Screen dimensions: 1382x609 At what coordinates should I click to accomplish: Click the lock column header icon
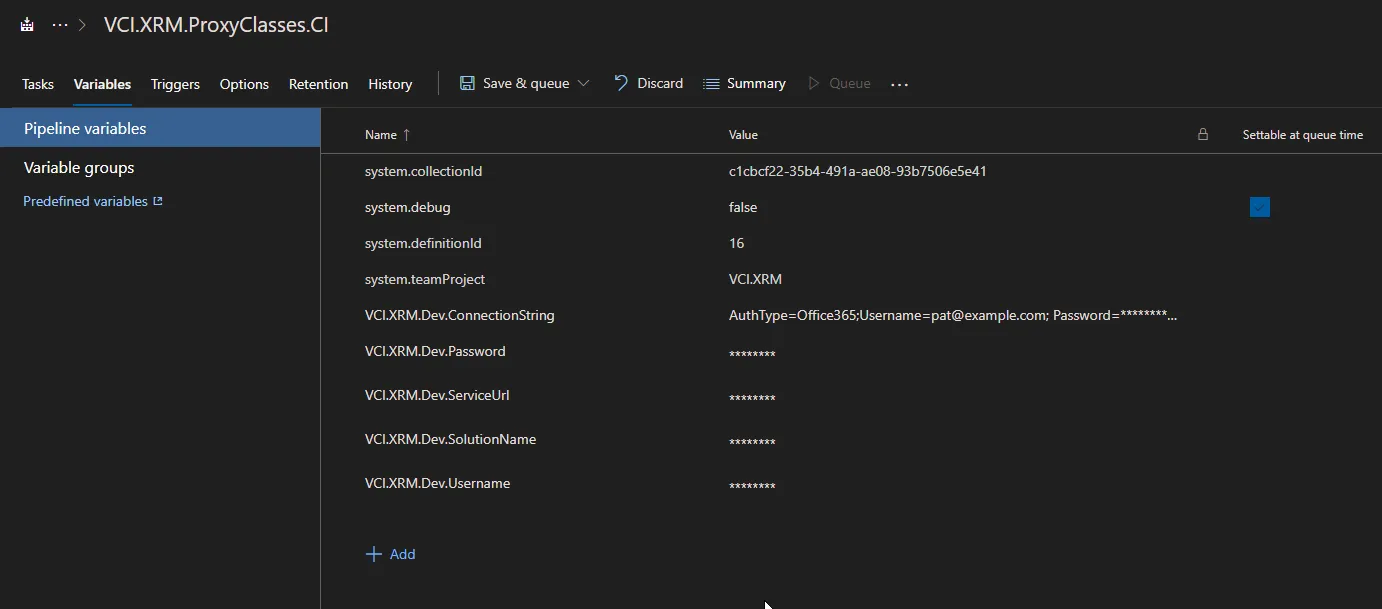coord(1203,134)
